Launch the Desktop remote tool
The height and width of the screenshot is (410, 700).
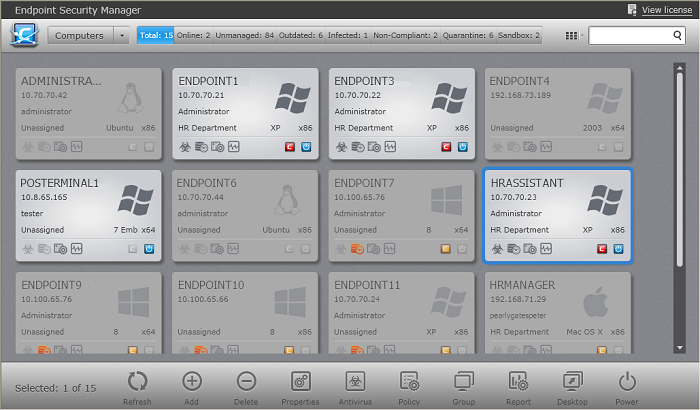(x=573, y=382)
